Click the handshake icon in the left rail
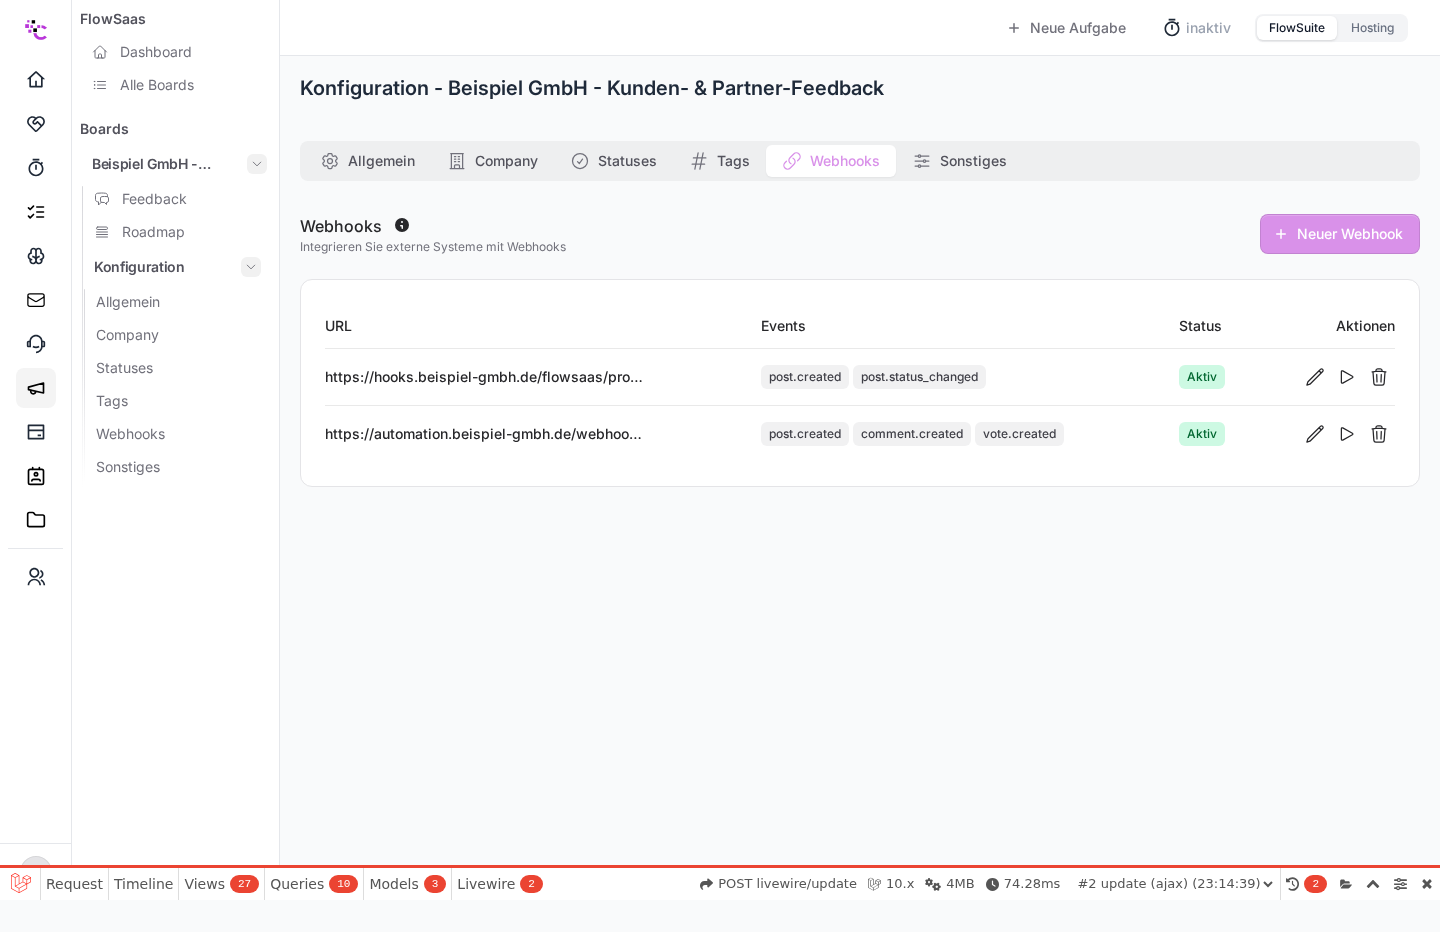 point(36,124)
